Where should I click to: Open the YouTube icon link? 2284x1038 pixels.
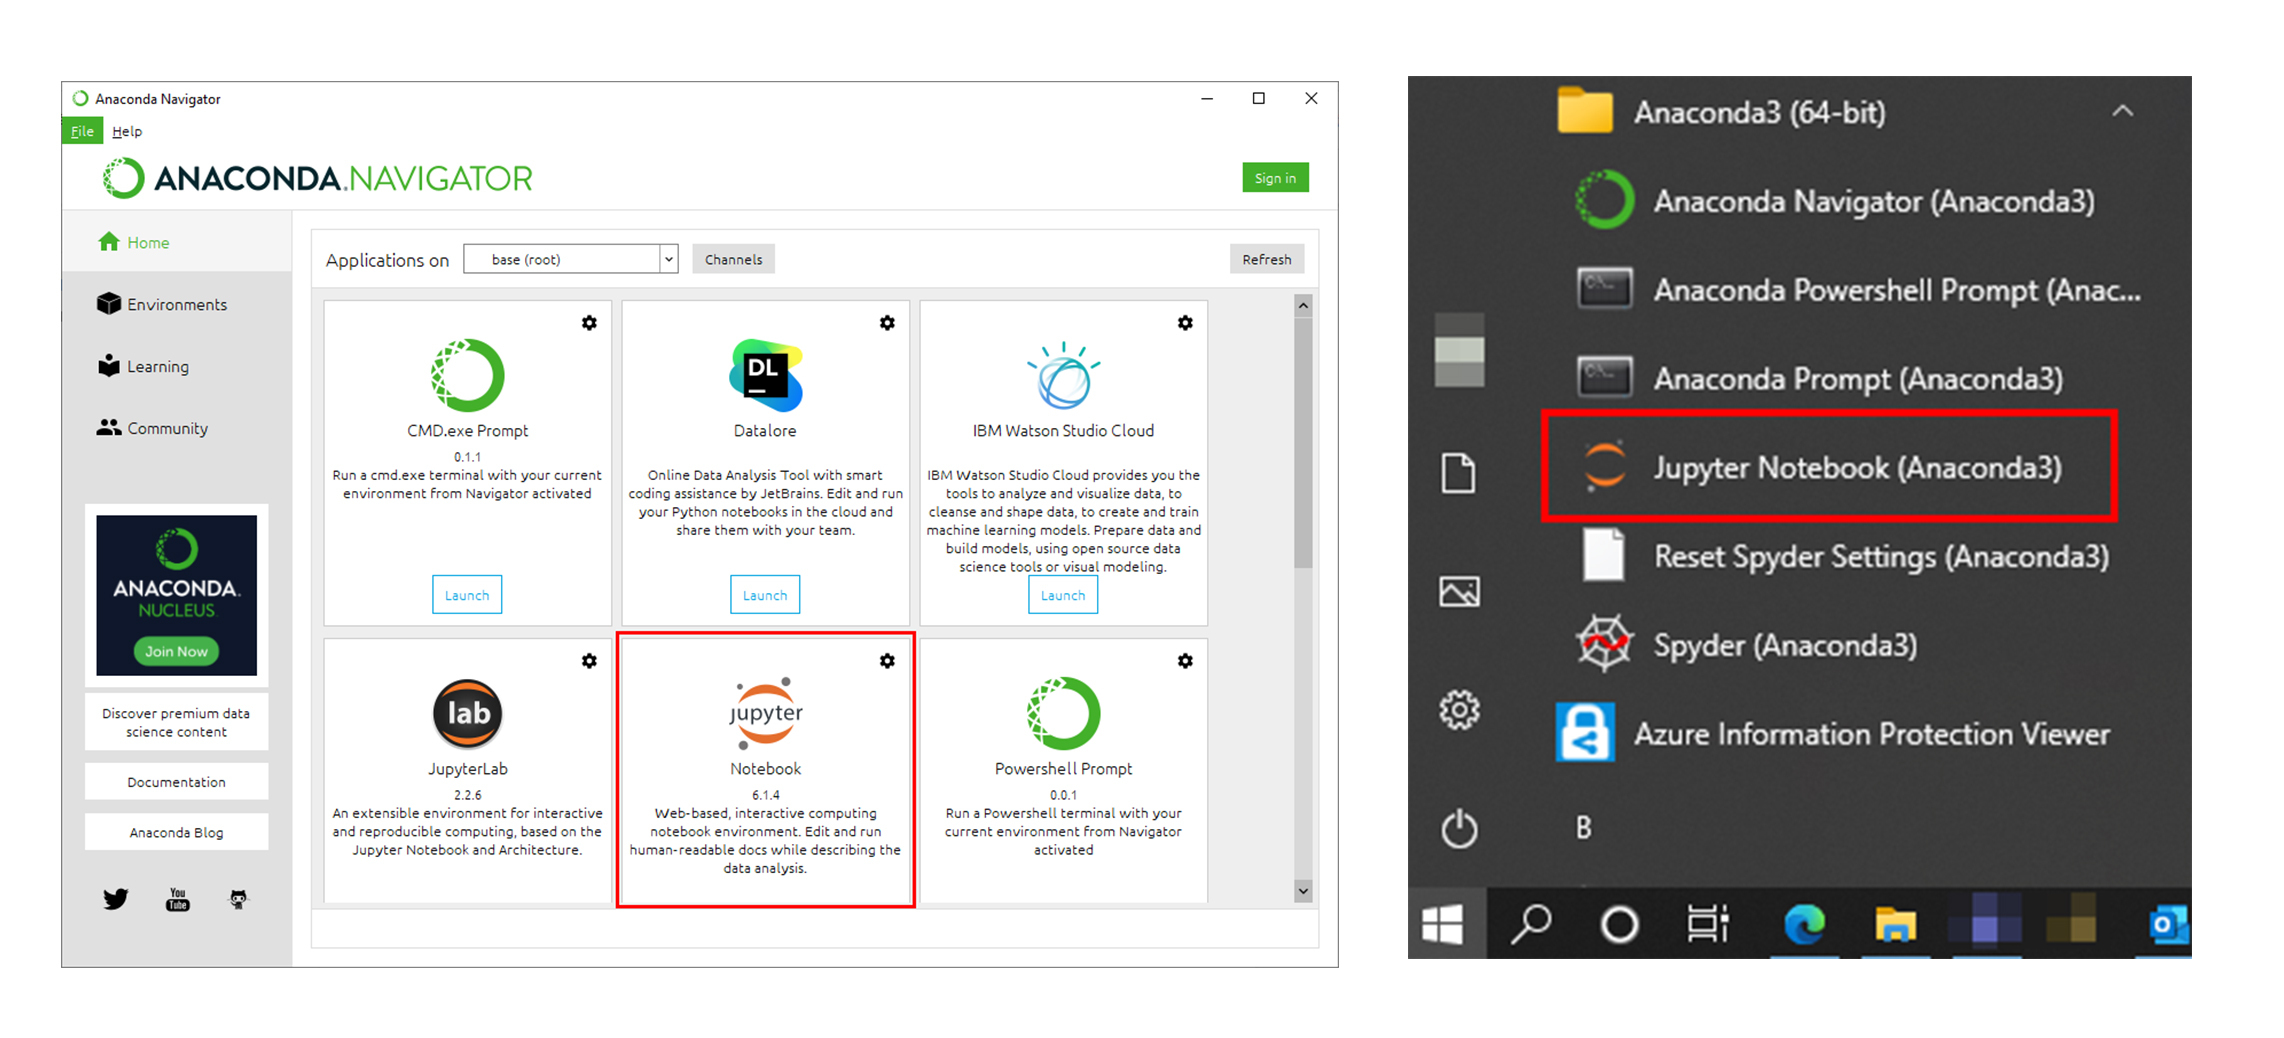177,899
